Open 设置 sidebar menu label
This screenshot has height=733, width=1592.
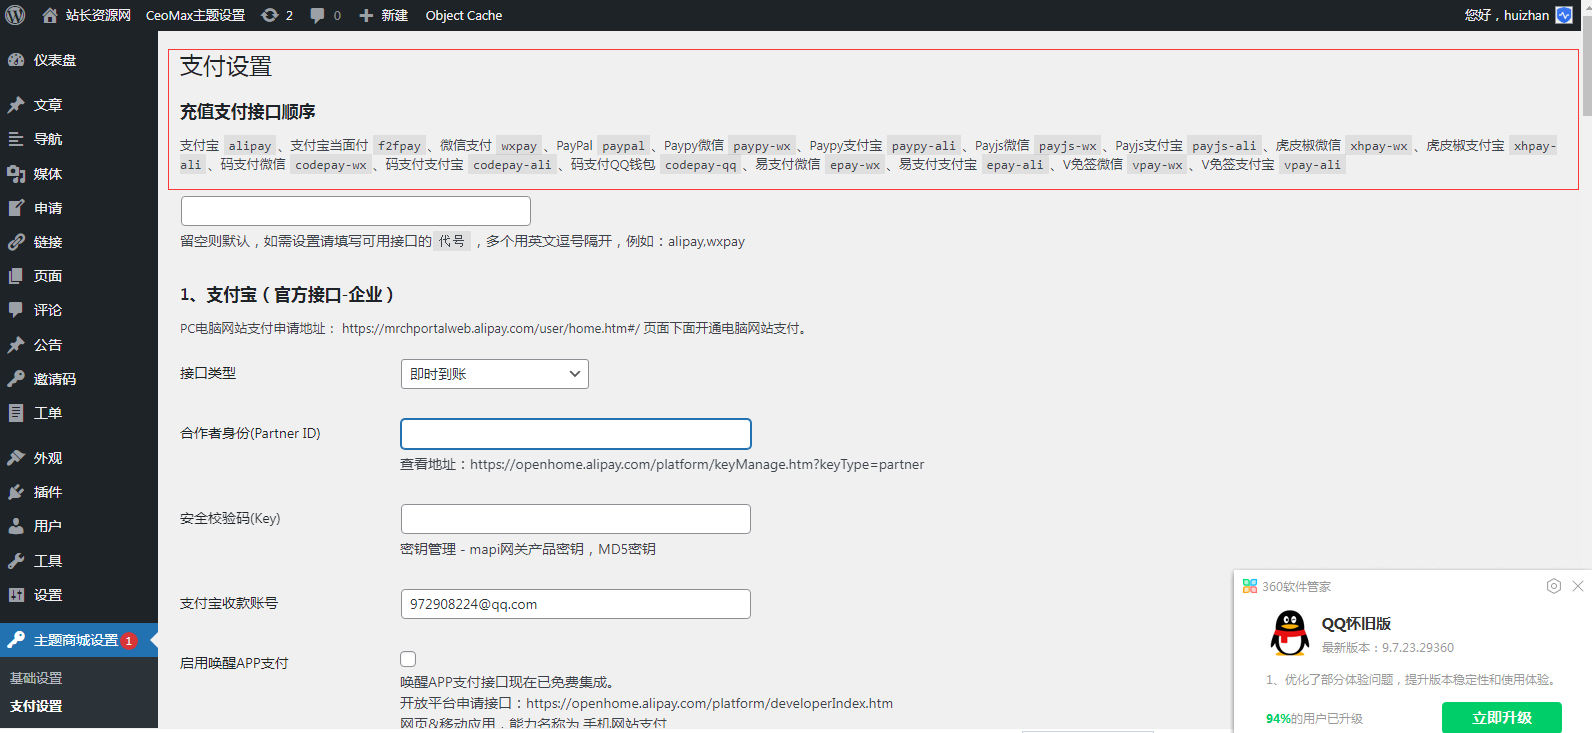pyautogui.click(x=48, y=595)
